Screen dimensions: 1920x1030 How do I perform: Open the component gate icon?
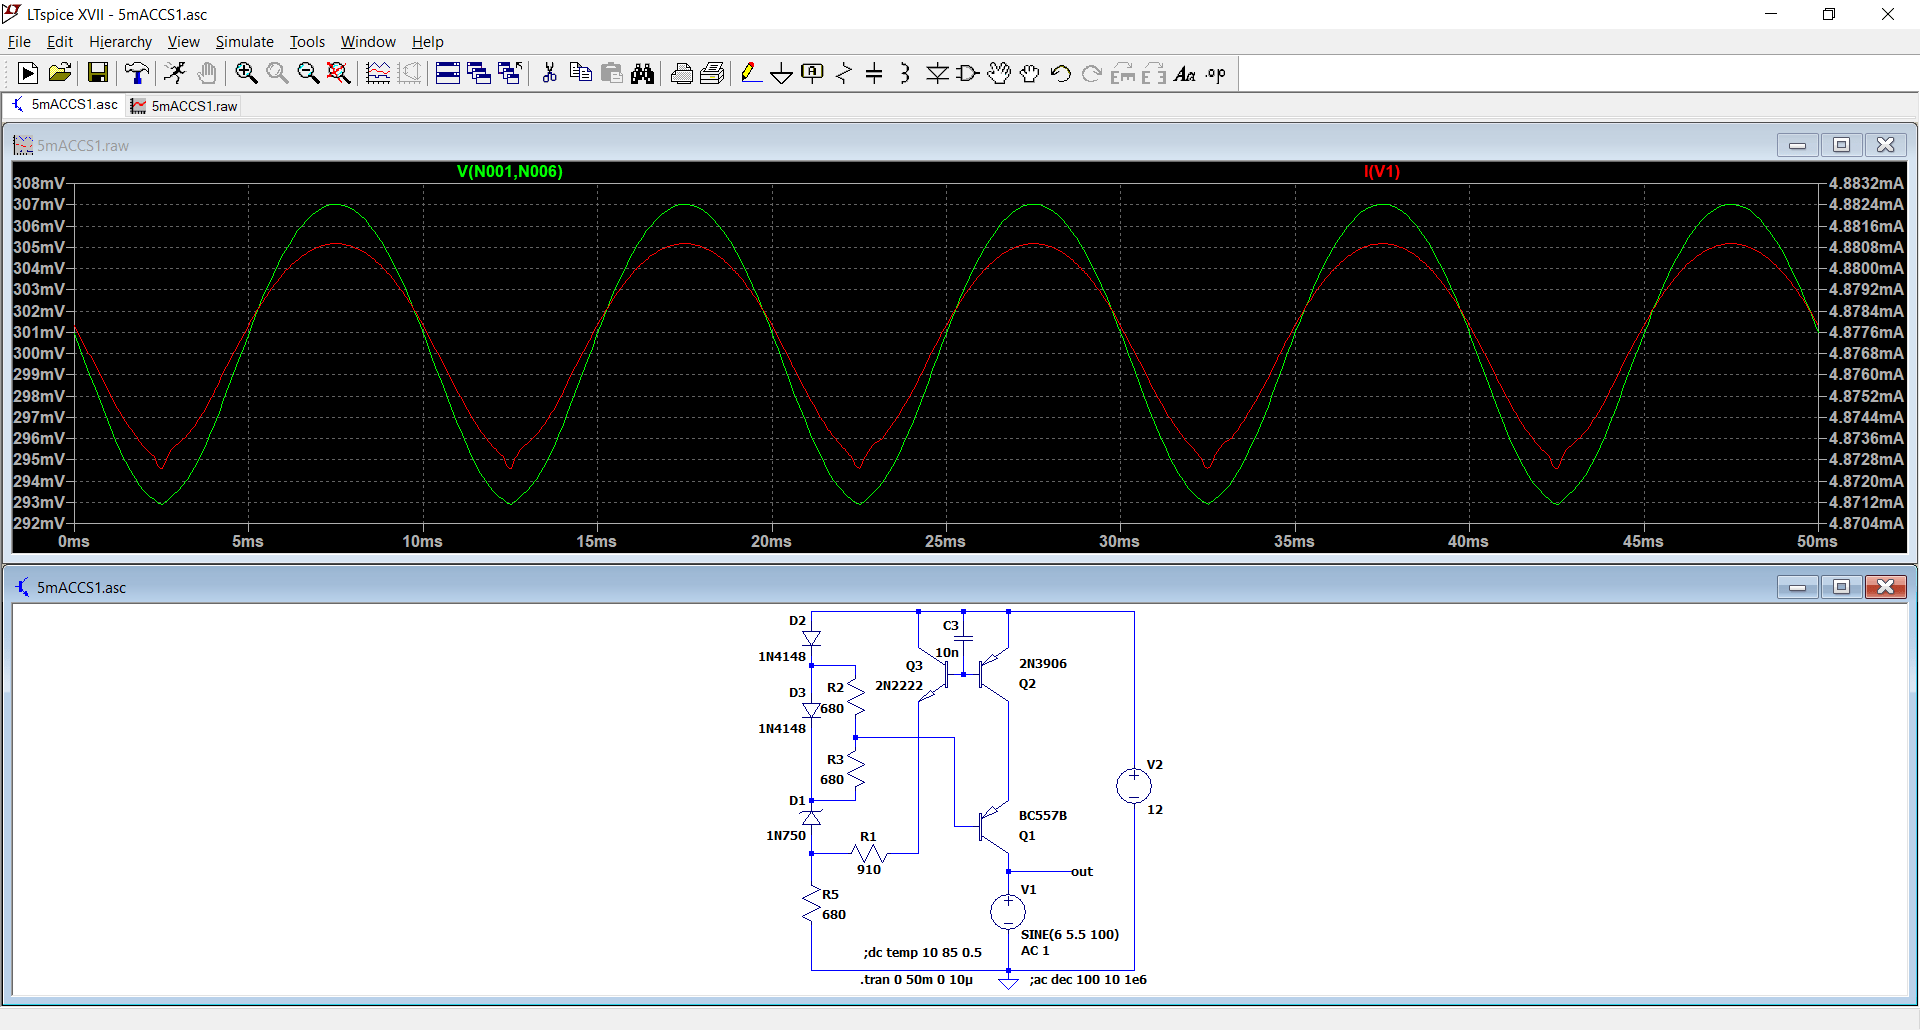coord(968,73)
